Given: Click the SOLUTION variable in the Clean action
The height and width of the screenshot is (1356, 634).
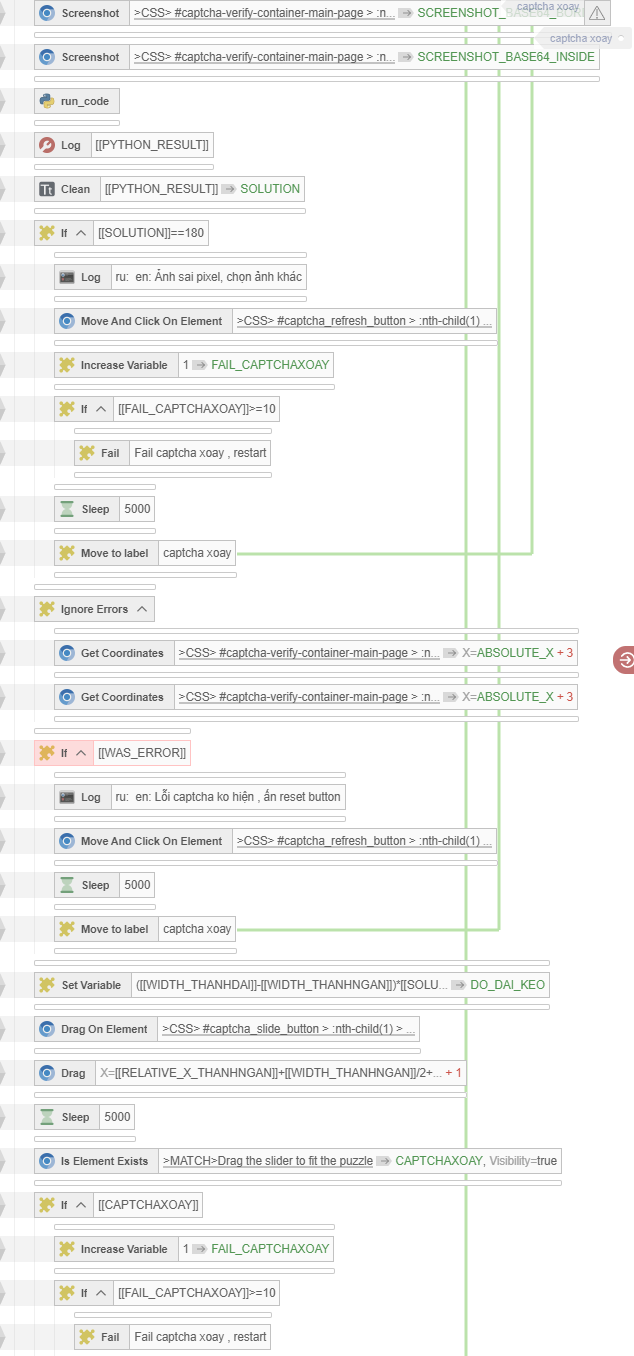Looking at the screenshot, I should pos(269,189).
